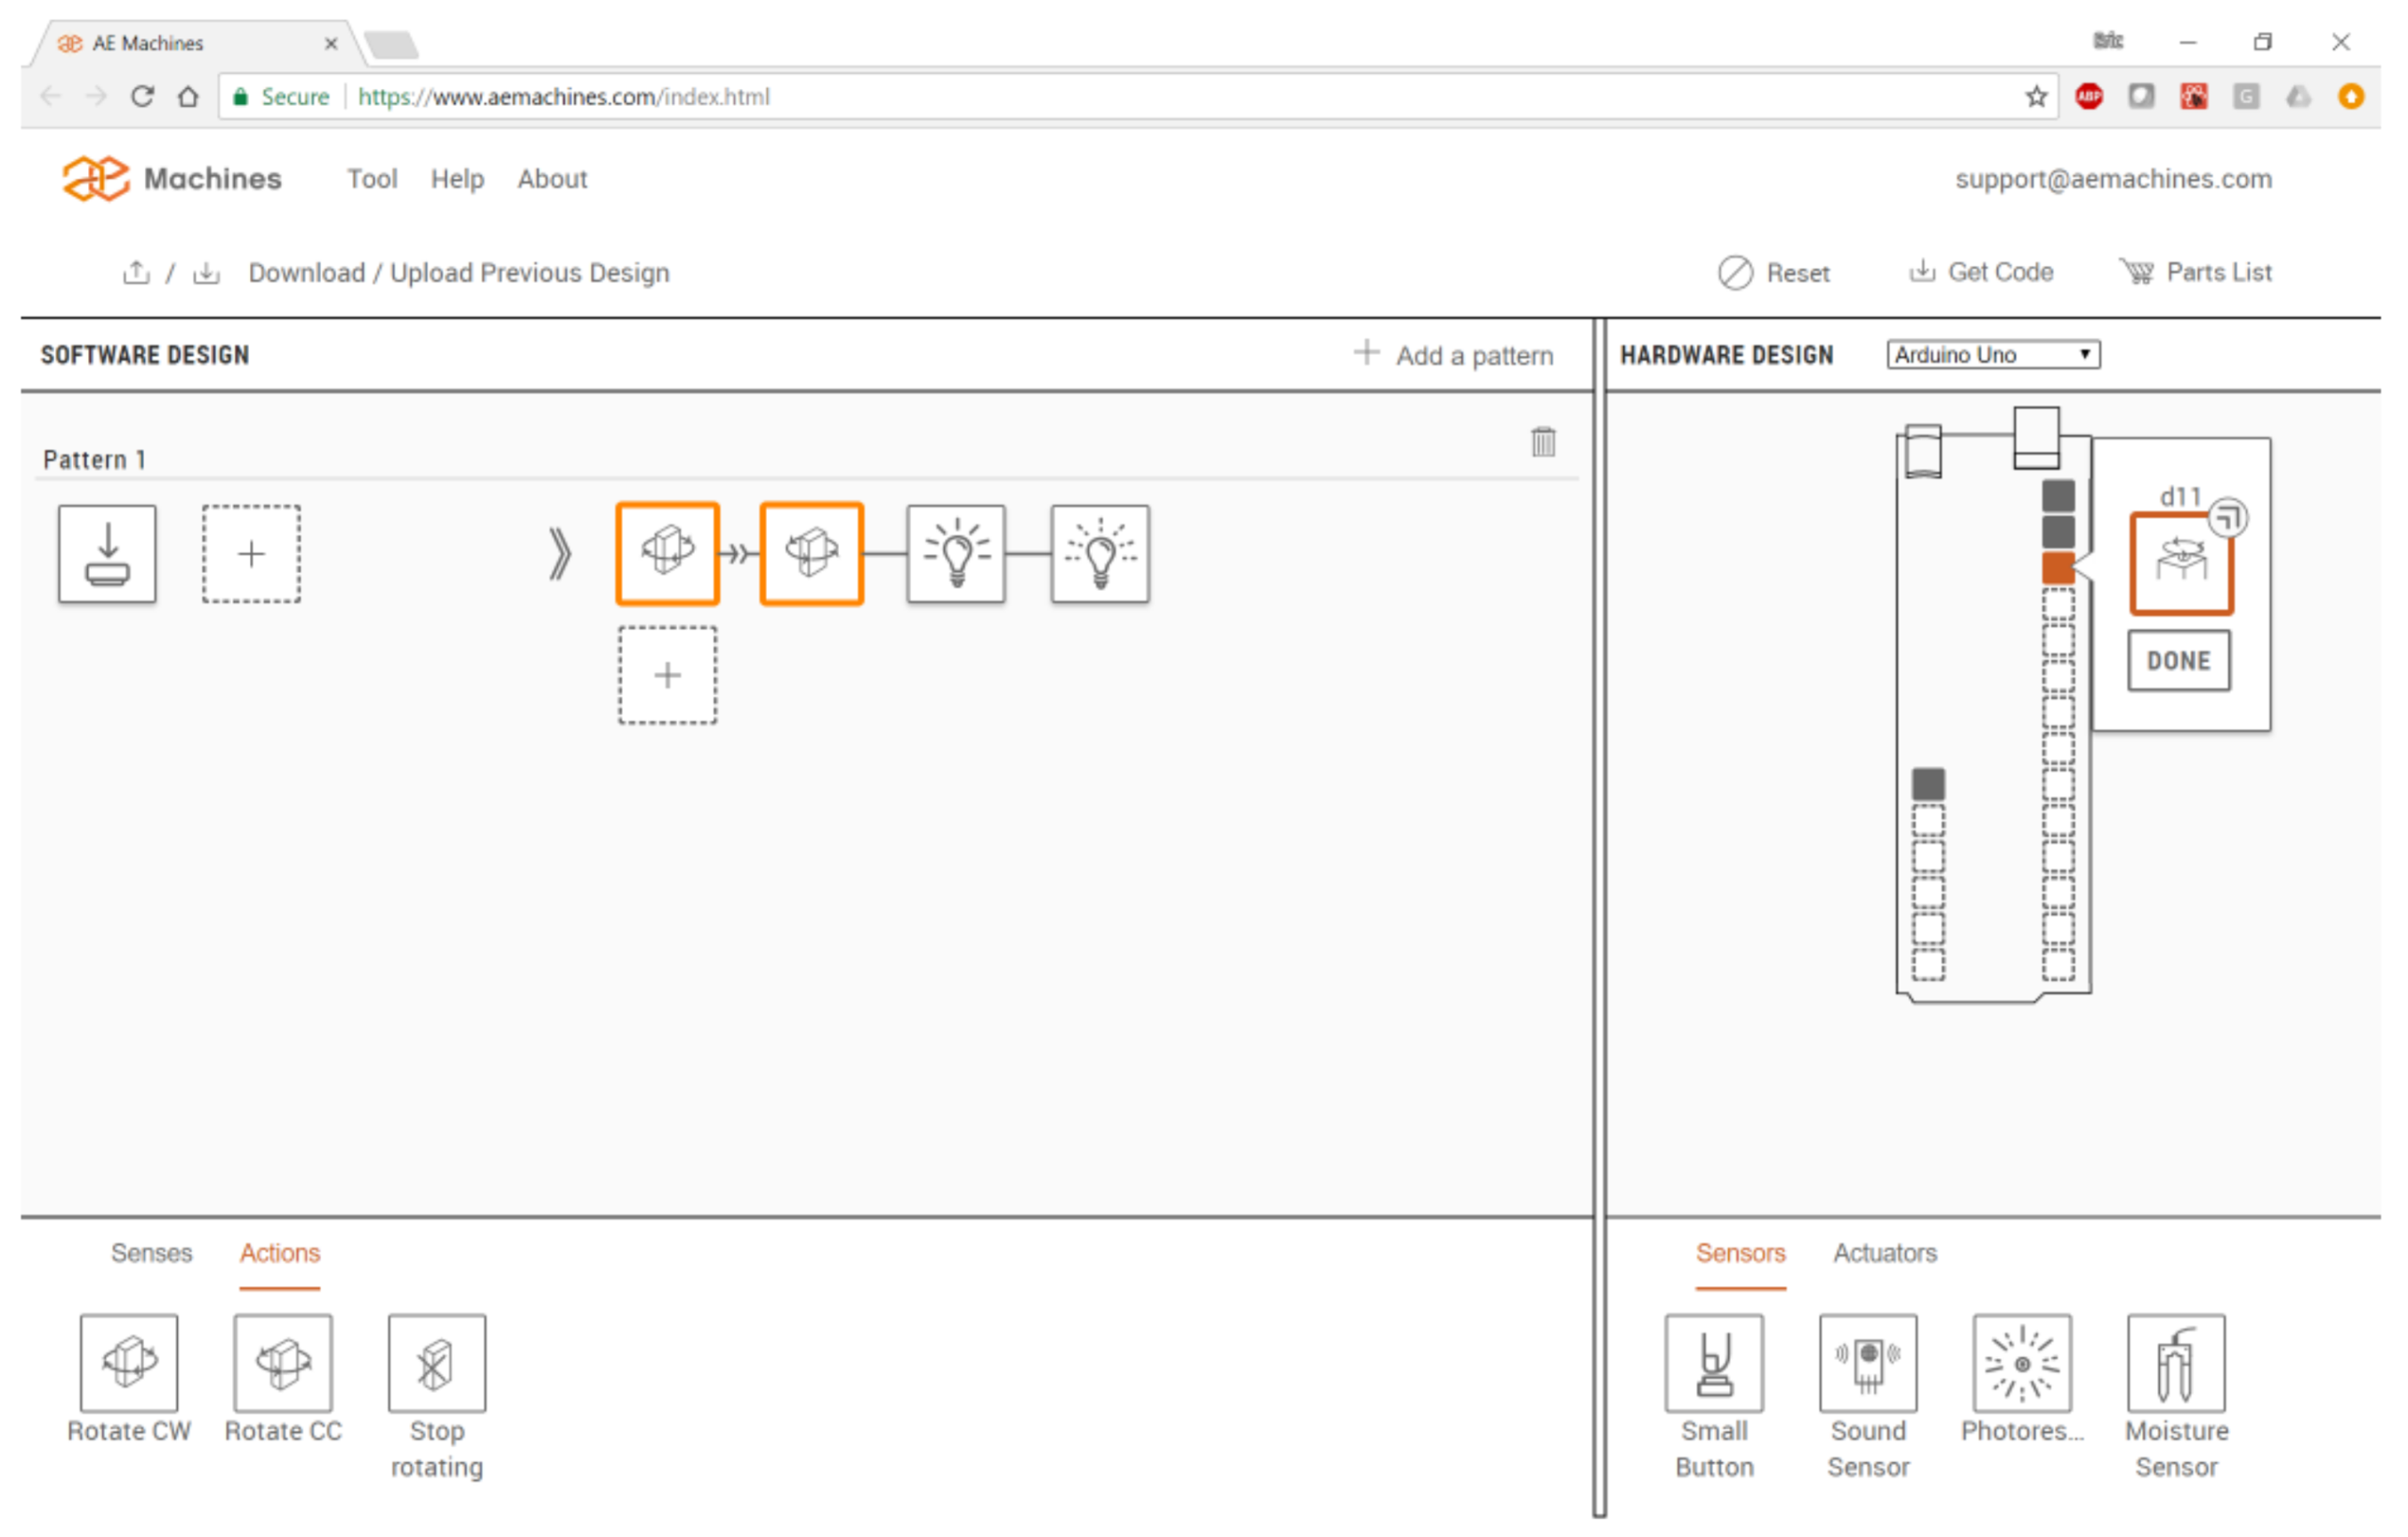Image resolution: width=2408 pixels, height=1537 pixels.
Task: Click the second Rotate CW step in pattern
Action: coord(811,552)
